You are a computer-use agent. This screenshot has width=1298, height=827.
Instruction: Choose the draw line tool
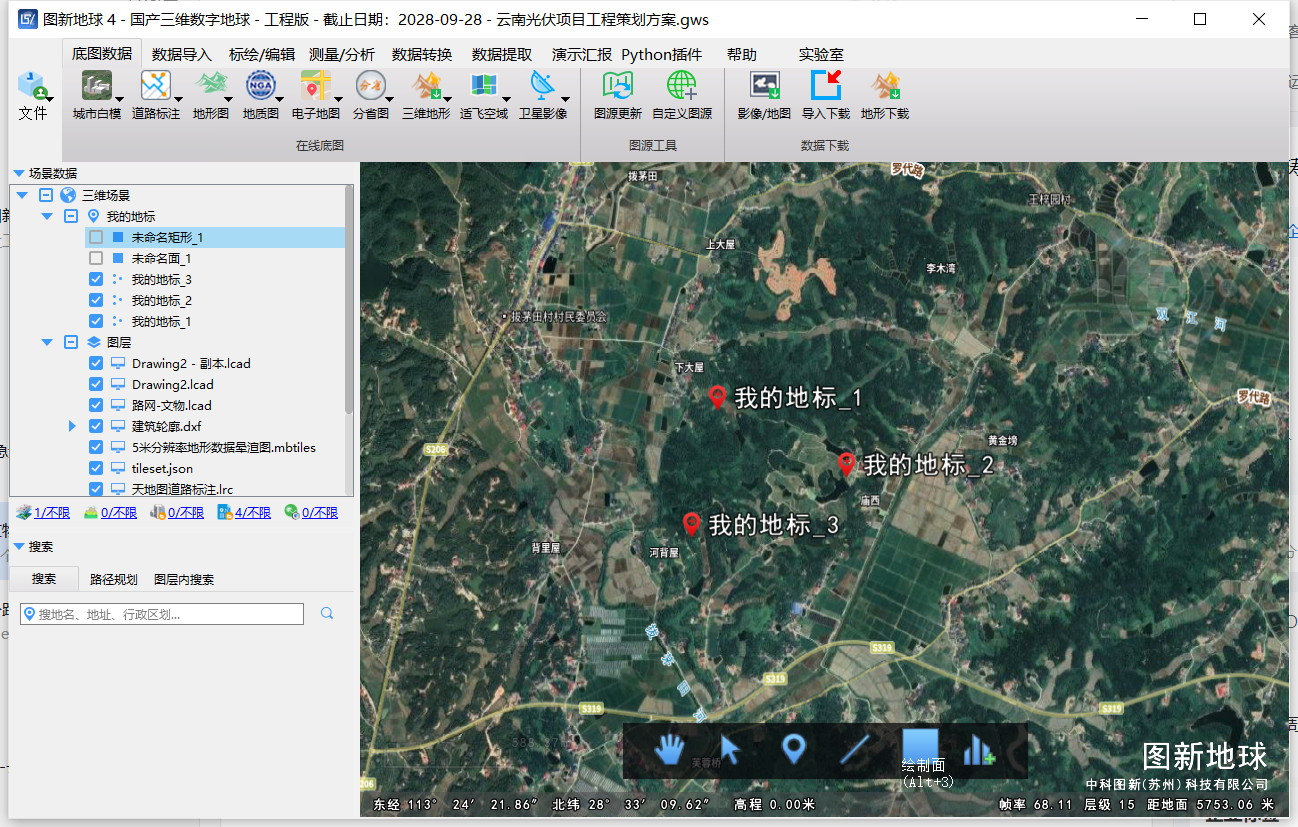855,749
